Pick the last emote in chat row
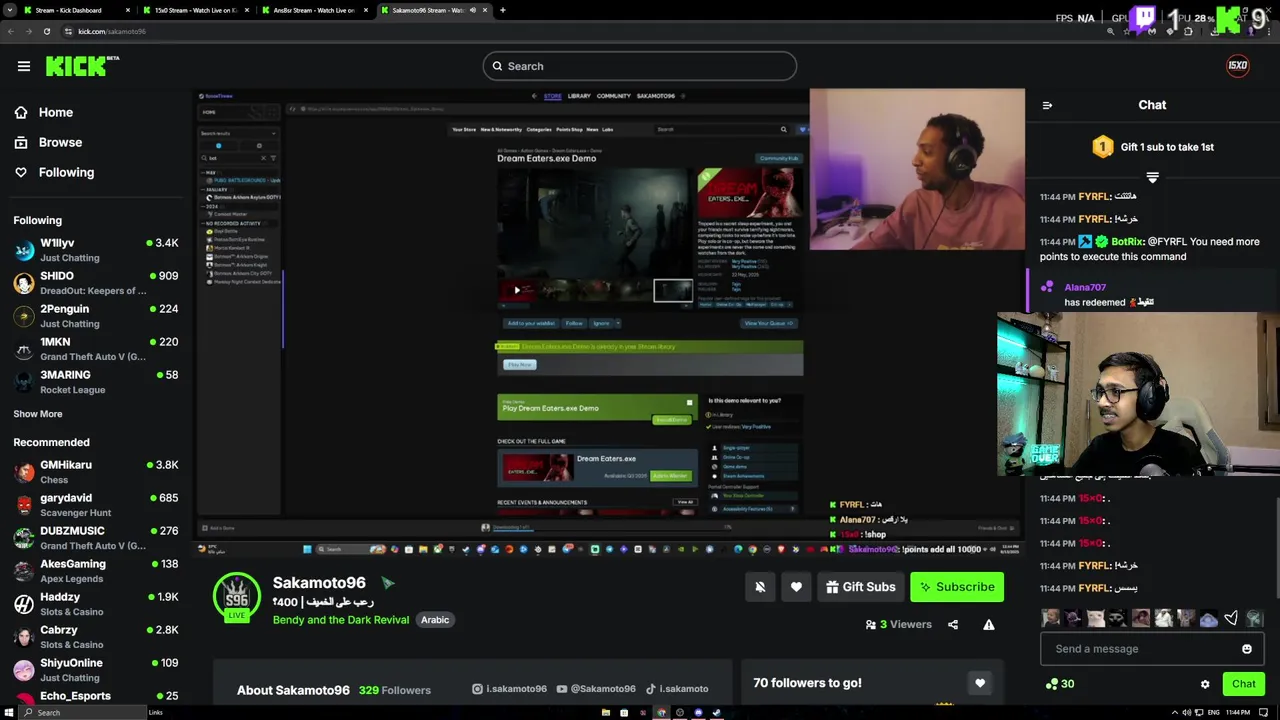This screenshot has height=720, width=1280. pos(1254,619)
